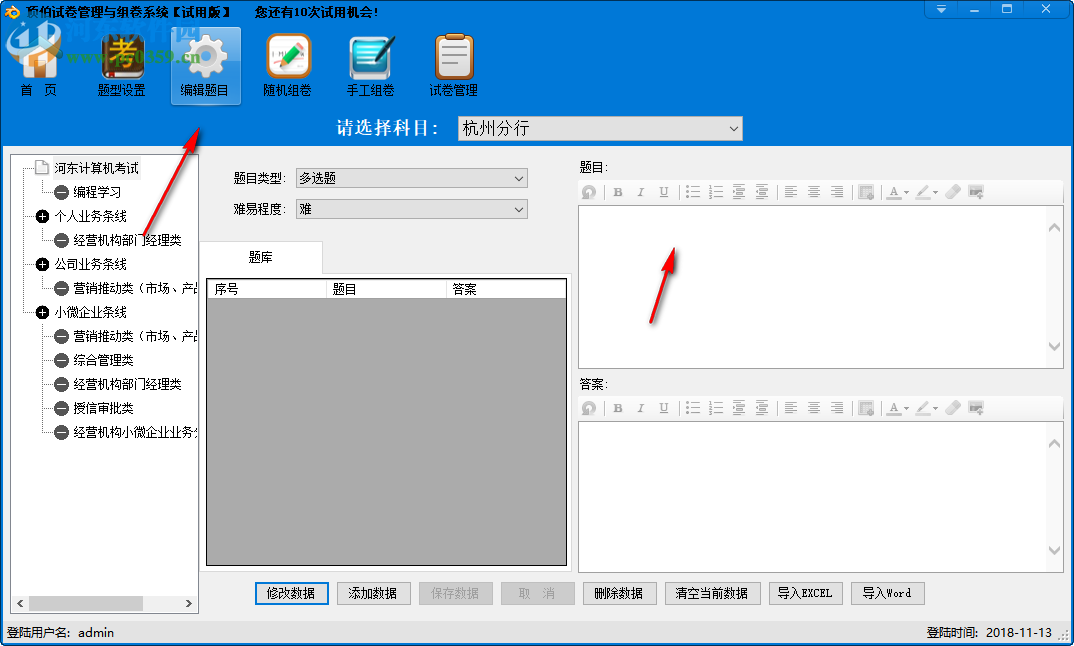This screenshot has width=1074, height=646.
Task: Switch to the 题库 tab
Action: tap(261, 257)
